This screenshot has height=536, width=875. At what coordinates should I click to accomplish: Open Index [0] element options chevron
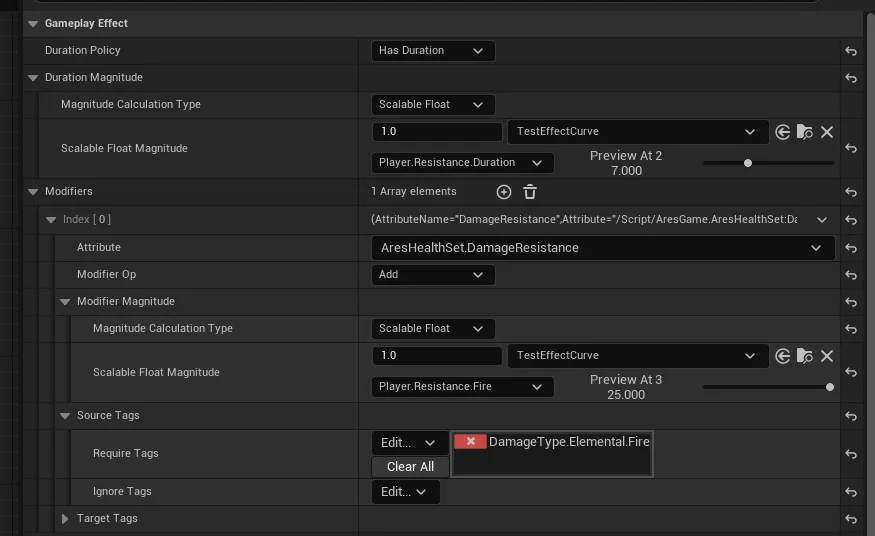(x=821, y=220)
